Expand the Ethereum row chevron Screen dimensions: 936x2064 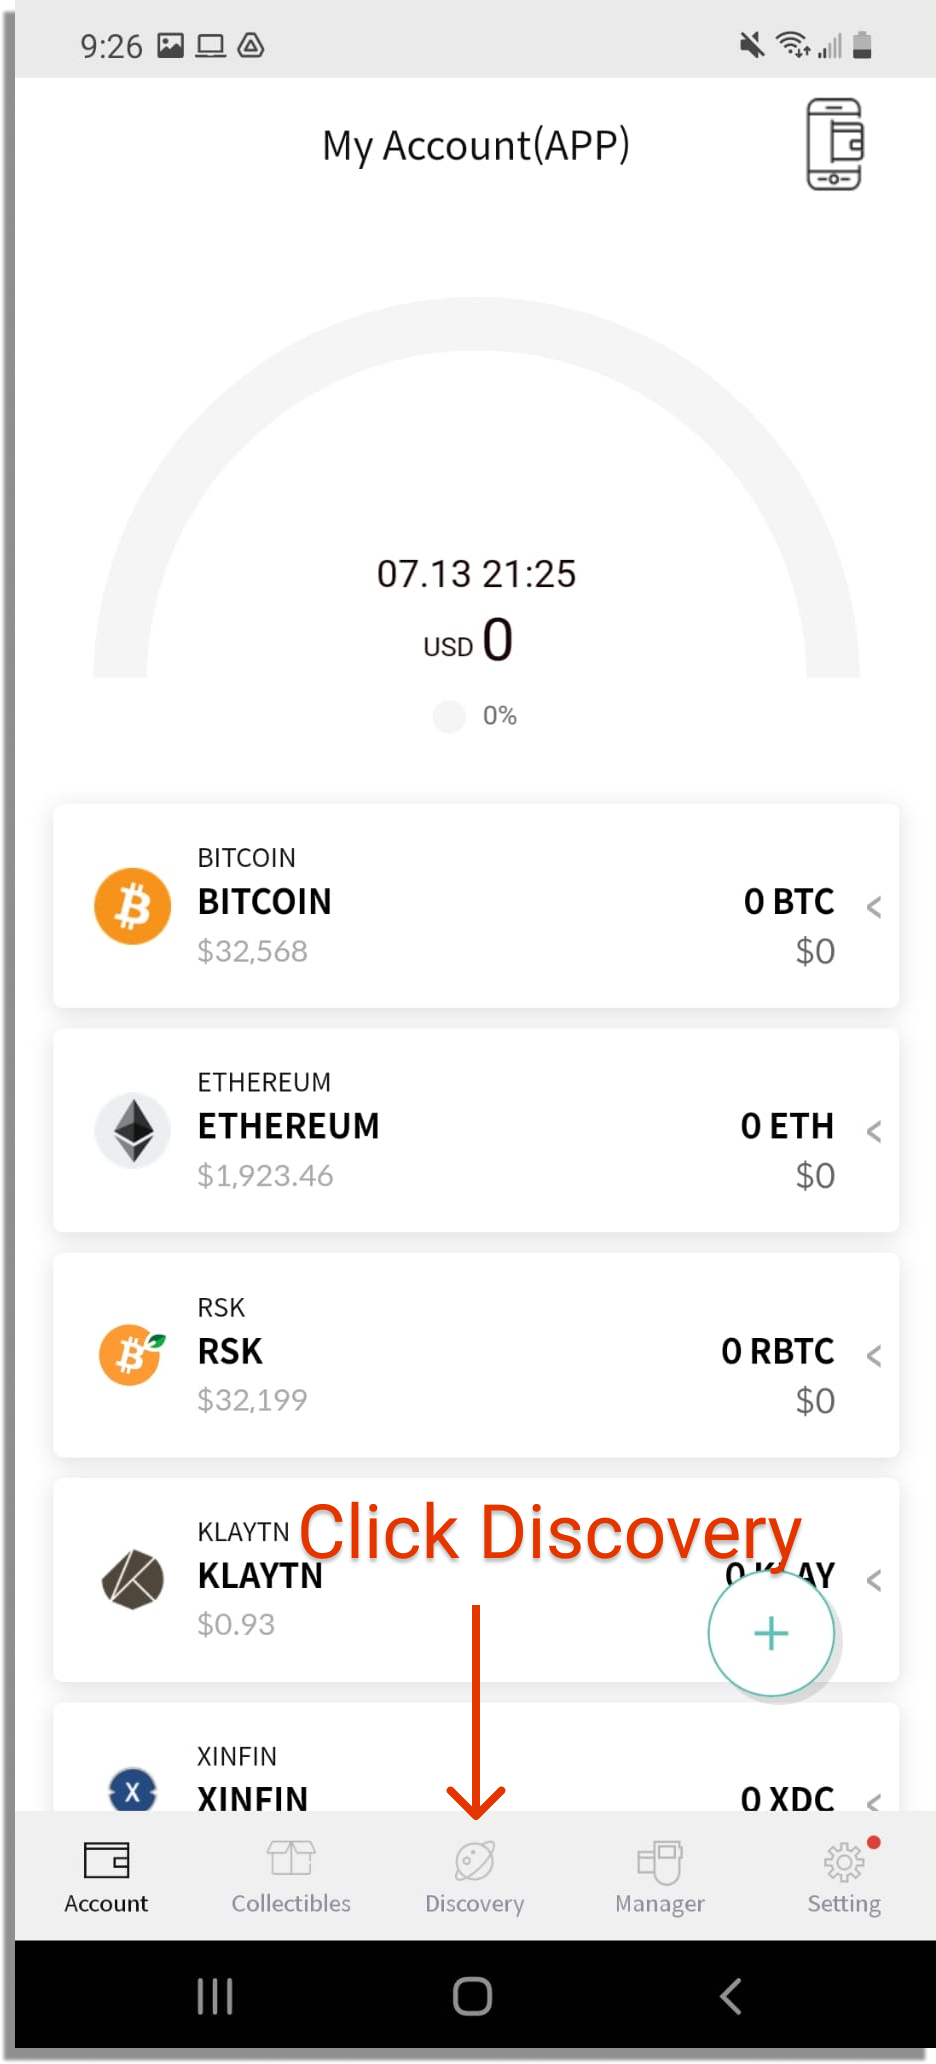[874, 1131]
